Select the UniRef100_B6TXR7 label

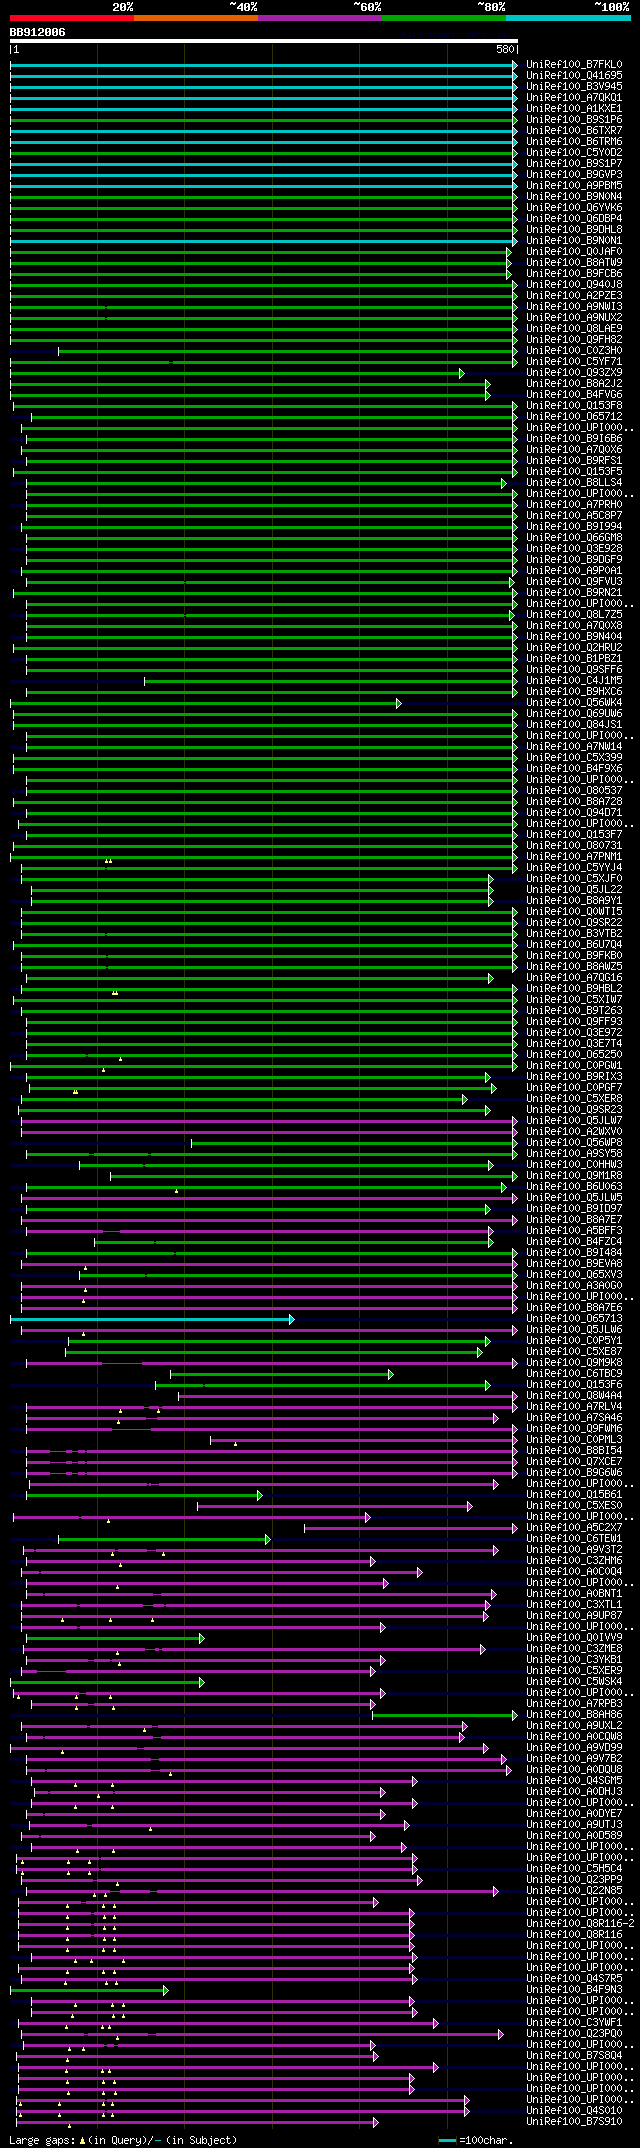coord(574,131)
